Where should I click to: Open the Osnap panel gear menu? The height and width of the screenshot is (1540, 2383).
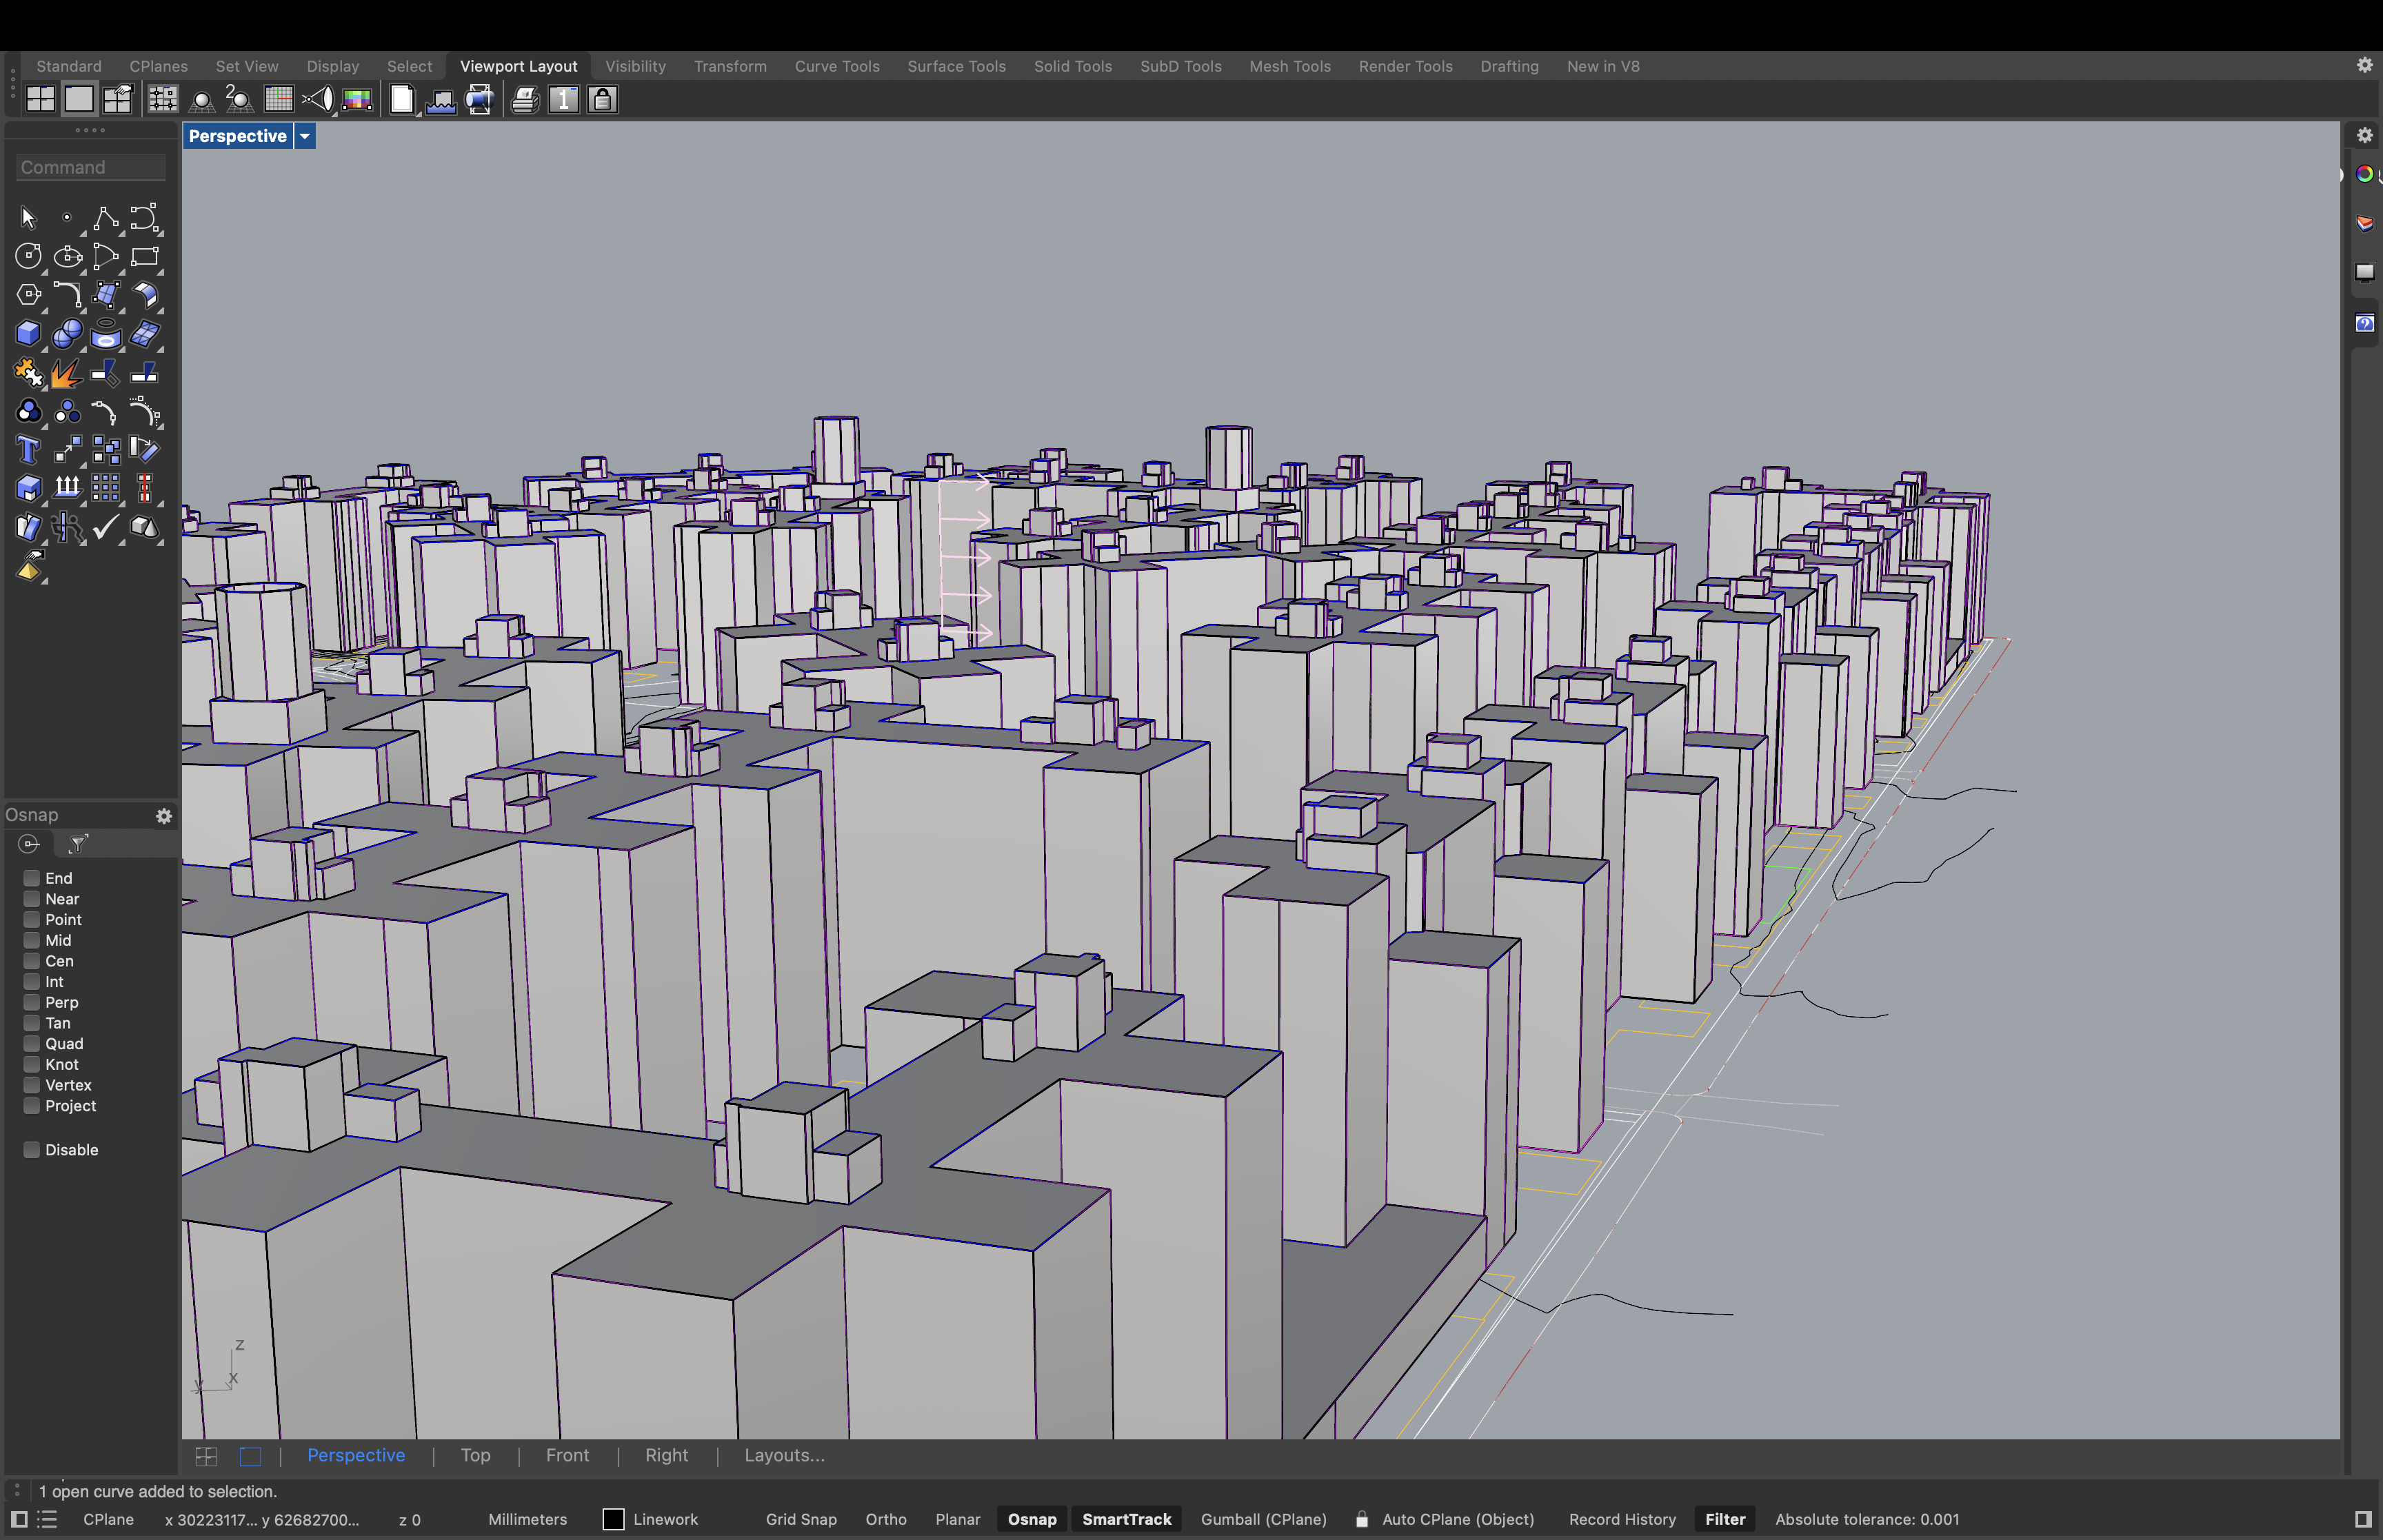[x=164, y=815]
